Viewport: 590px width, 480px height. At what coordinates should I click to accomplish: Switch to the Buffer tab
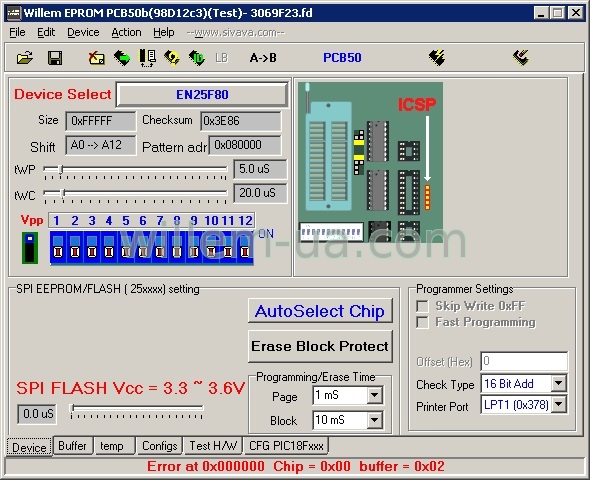[72, 446]
